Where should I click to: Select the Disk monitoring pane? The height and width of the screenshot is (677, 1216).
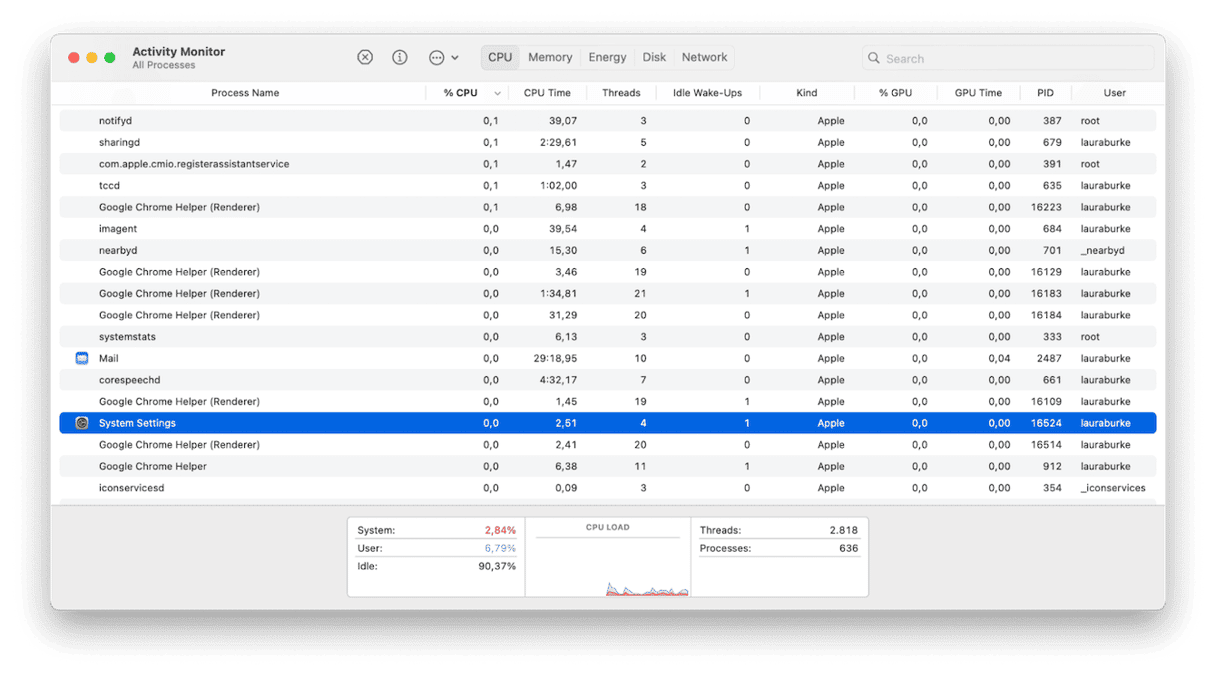(x=654, y=57)
